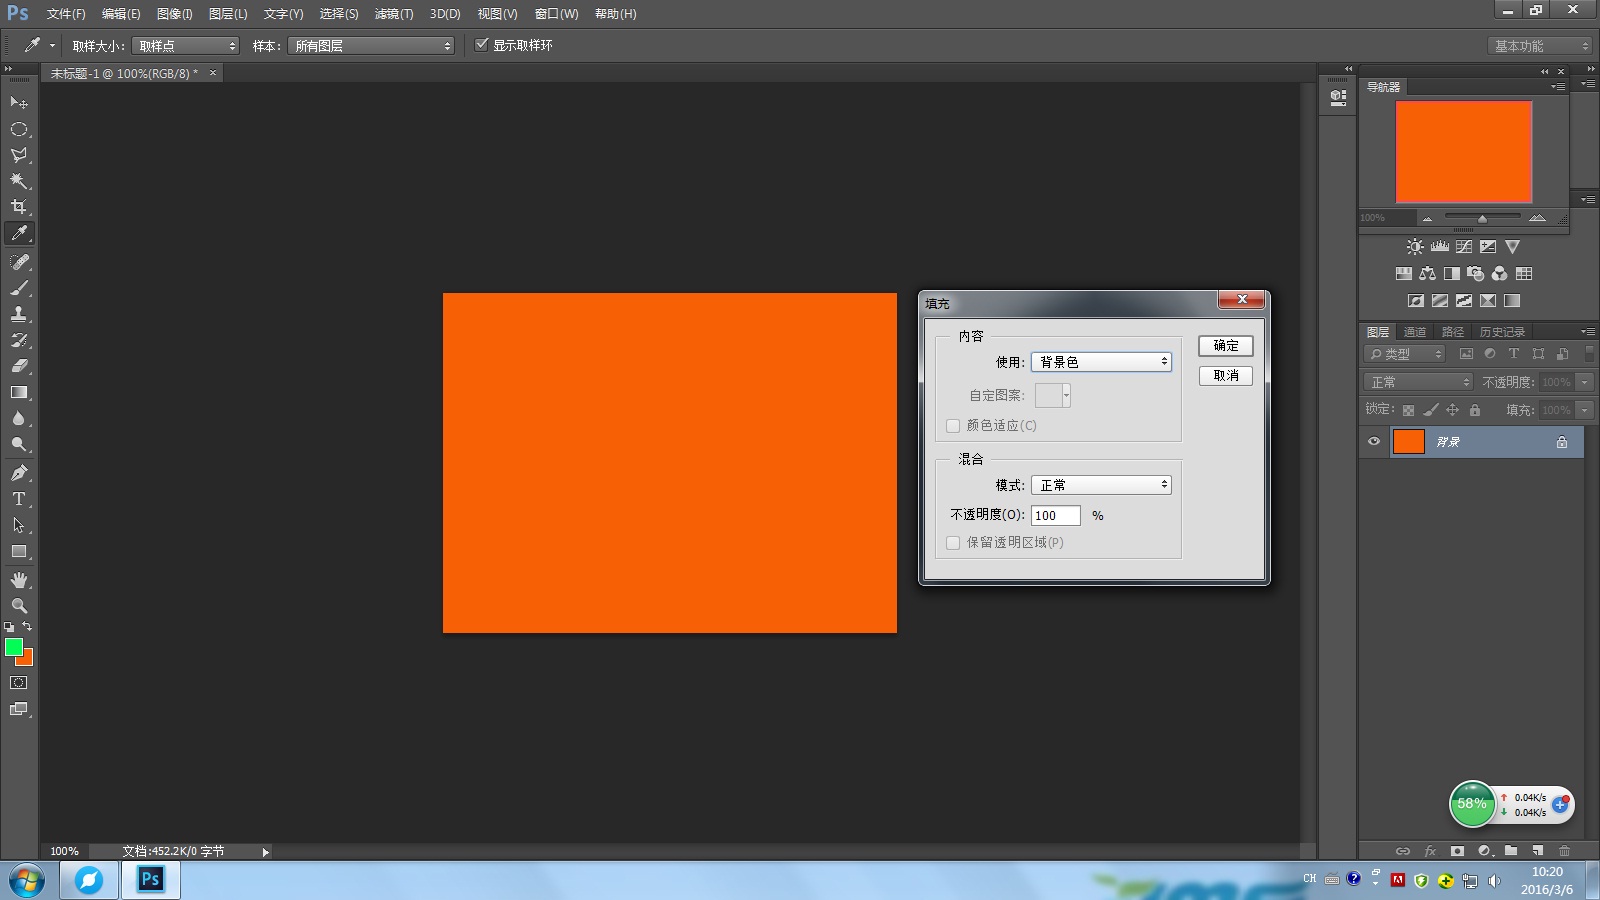Screen dimensions: 1600x900
Task: Select the Clone Stamp tool
Action: point(19,314)
